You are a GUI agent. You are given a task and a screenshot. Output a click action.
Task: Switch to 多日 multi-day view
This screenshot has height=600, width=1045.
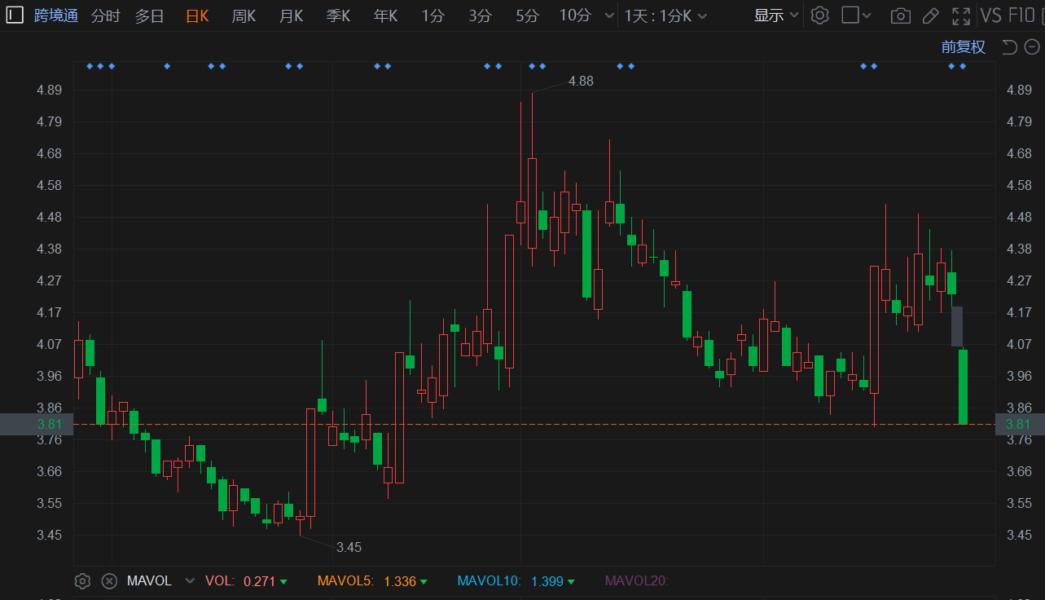point(149,15)
